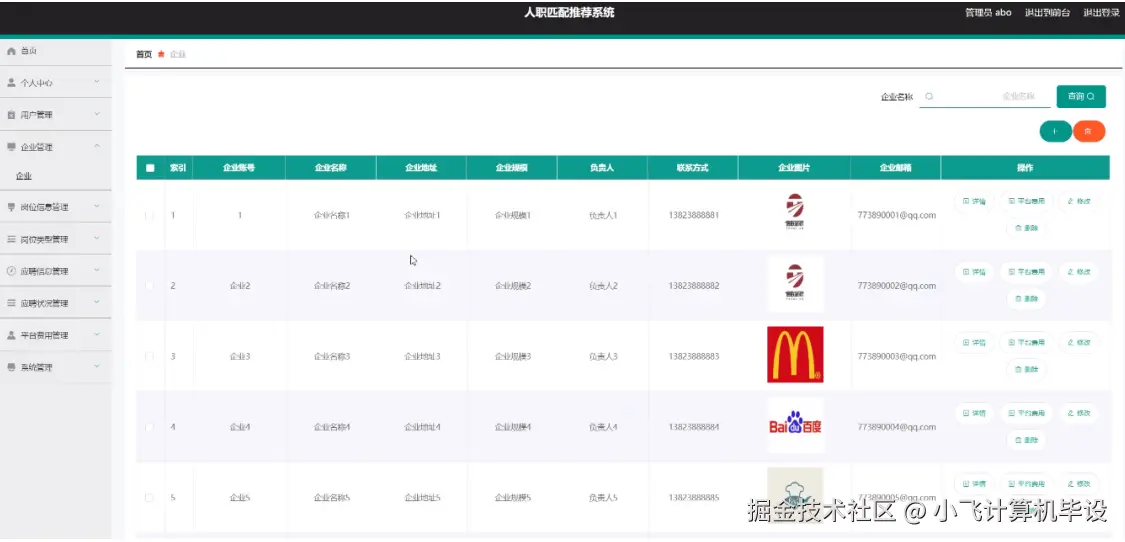Toggle the select-all checkbox in table header

click(150, 168)
